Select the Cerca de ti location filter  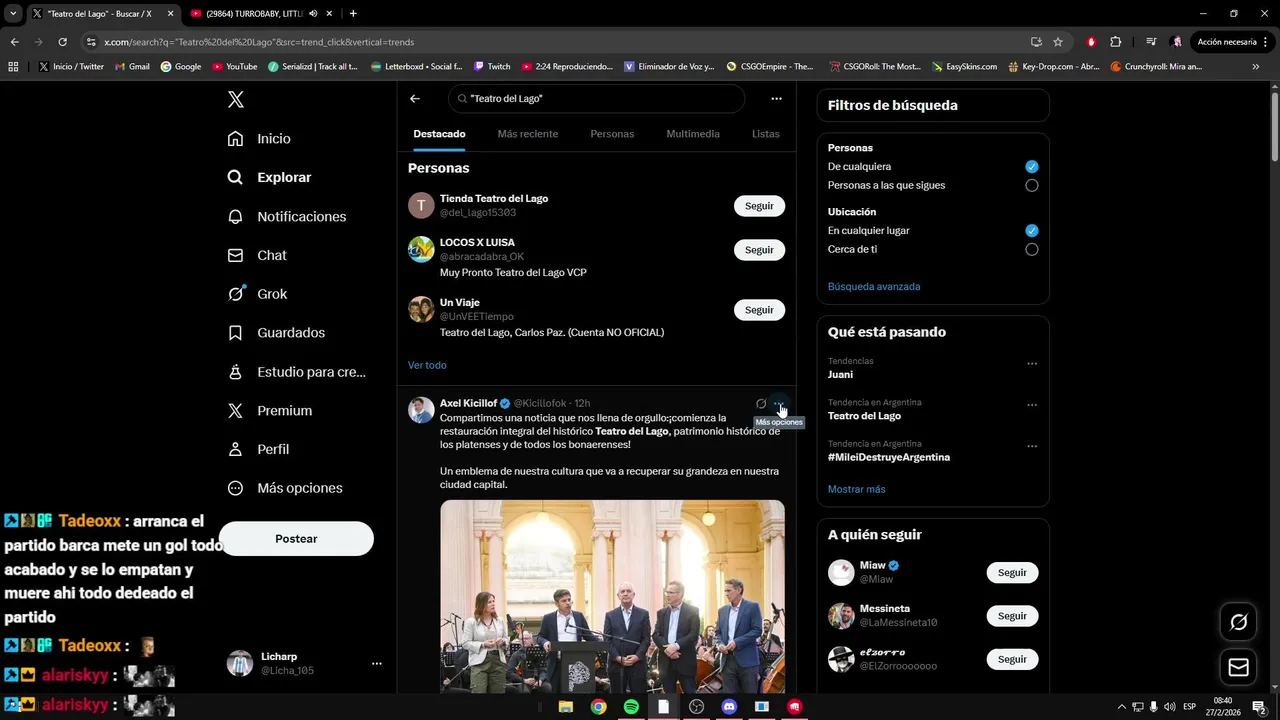coord(1031,250)
